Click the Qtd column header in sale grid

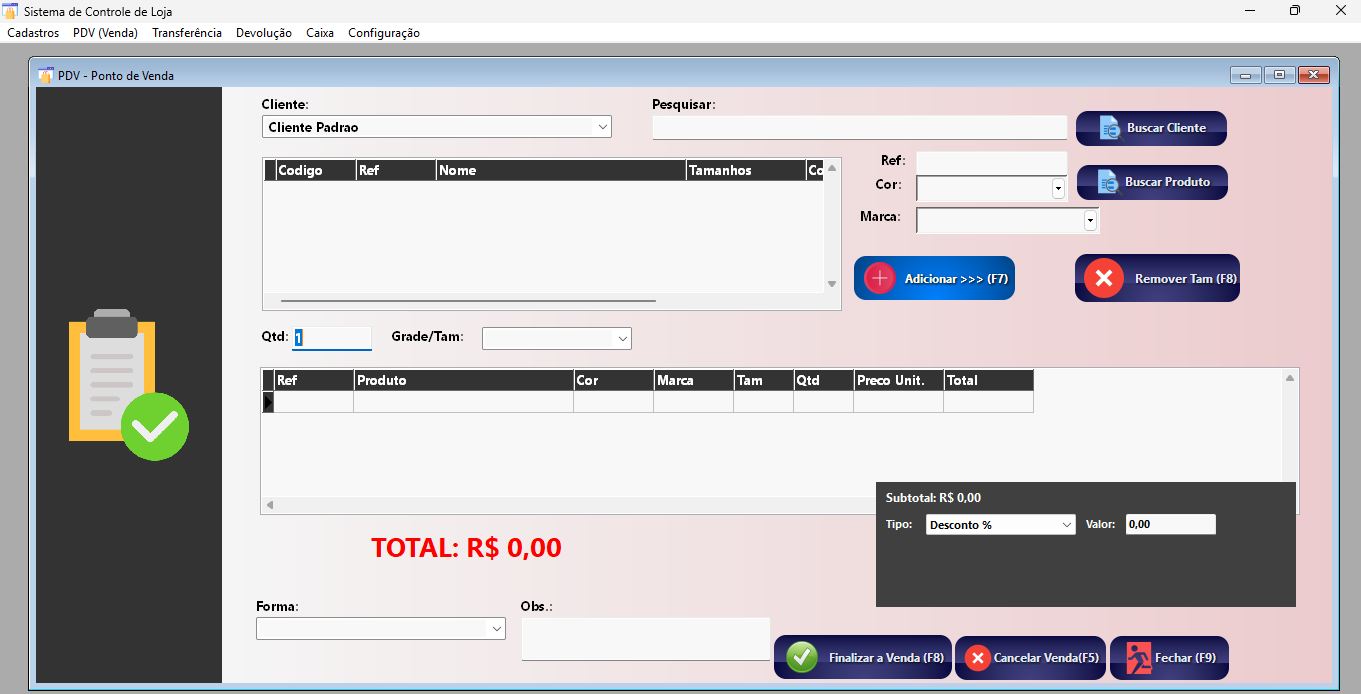tap(824, 380)
